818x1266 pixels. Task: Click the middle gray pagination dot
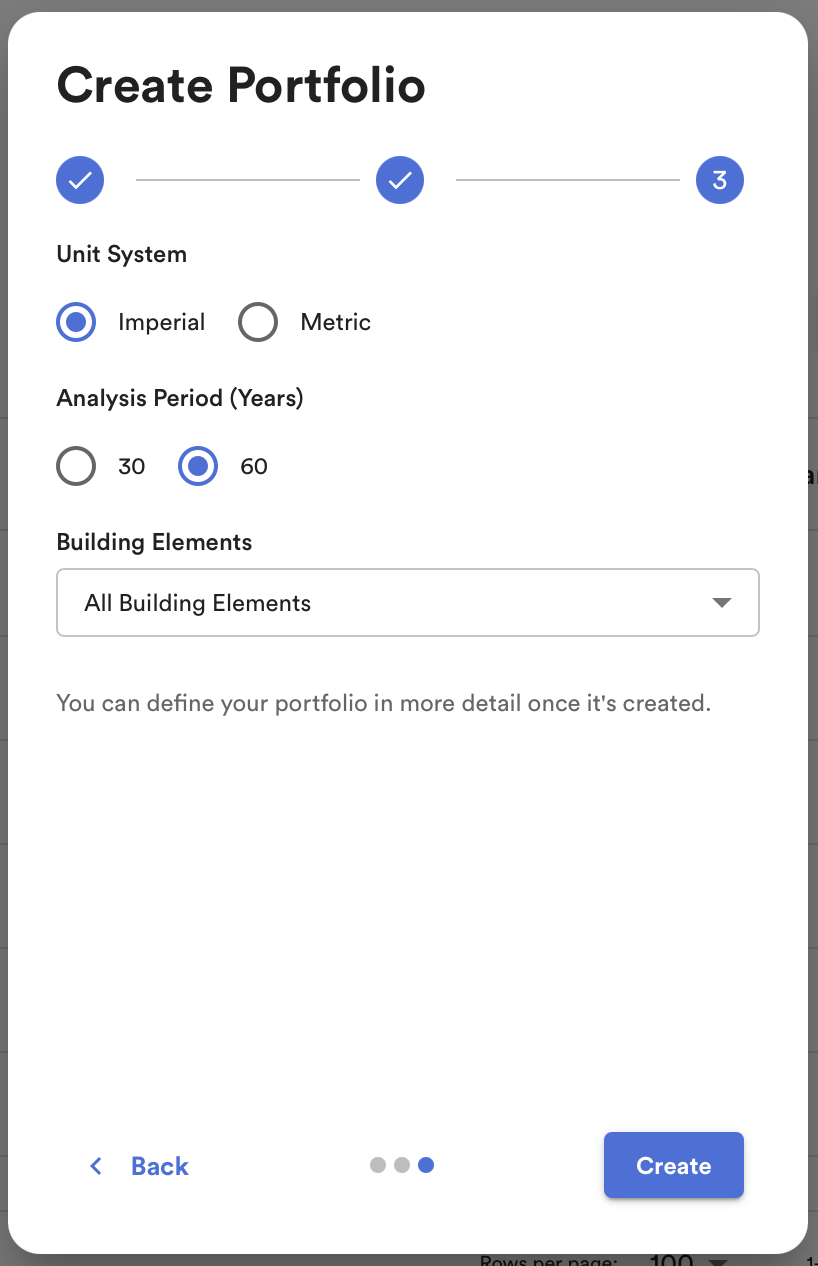click(x=402, y=1165)
